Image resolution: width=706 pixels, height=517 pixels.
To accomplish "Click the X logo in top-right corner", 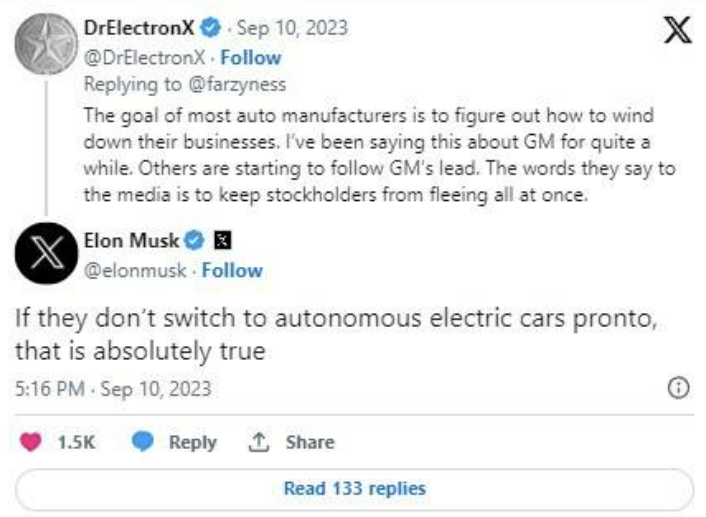I will point(678,30).
